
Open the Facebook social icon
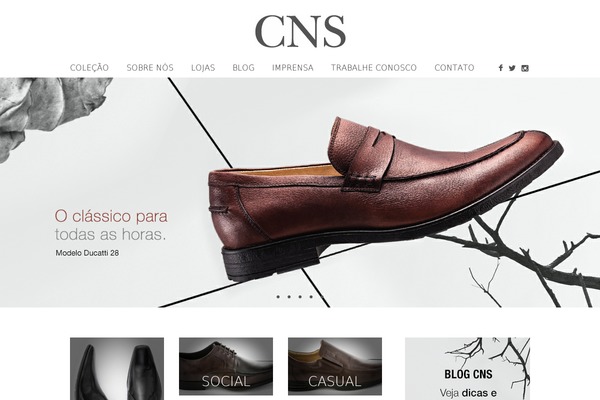click(x=501, y=68)
